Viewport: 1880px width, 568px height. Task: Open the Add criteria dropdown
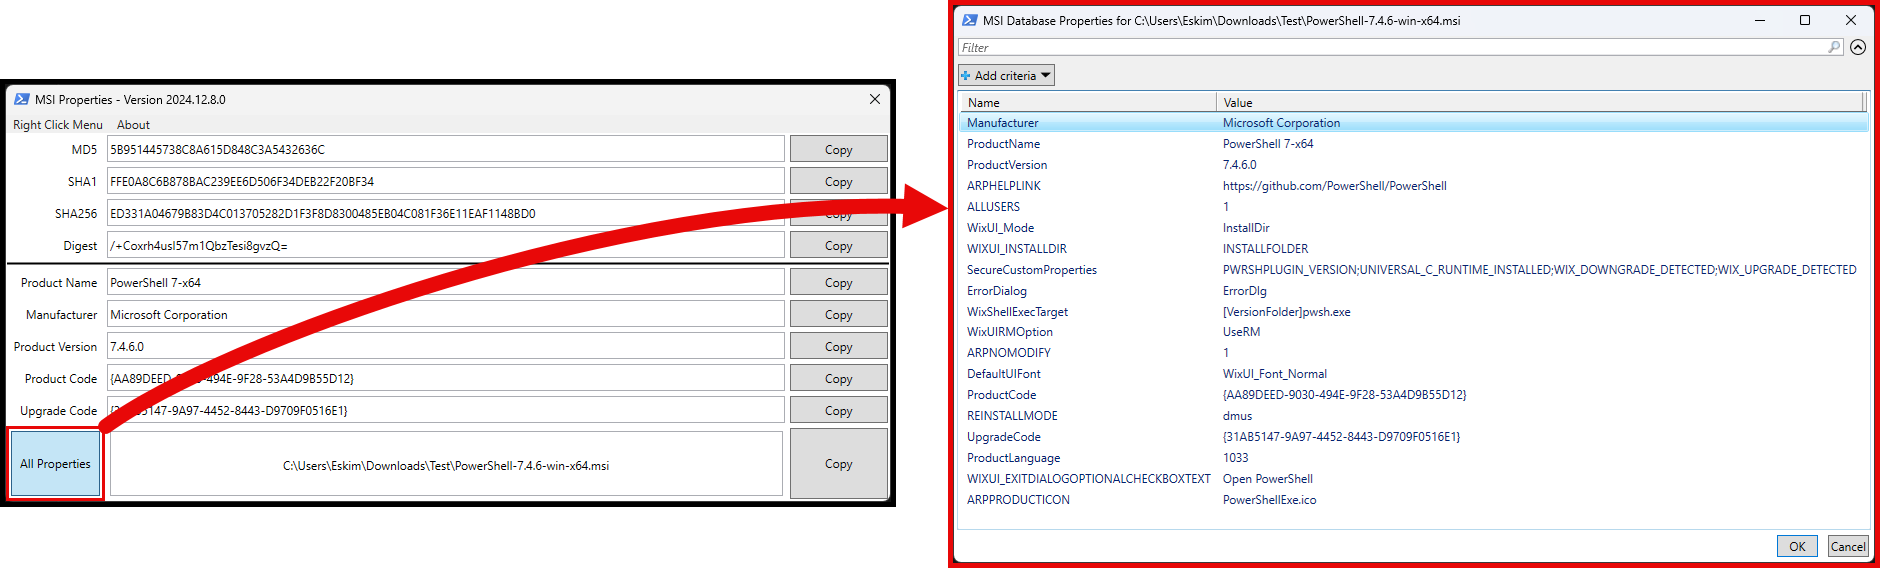click(x=1006, y=75)
